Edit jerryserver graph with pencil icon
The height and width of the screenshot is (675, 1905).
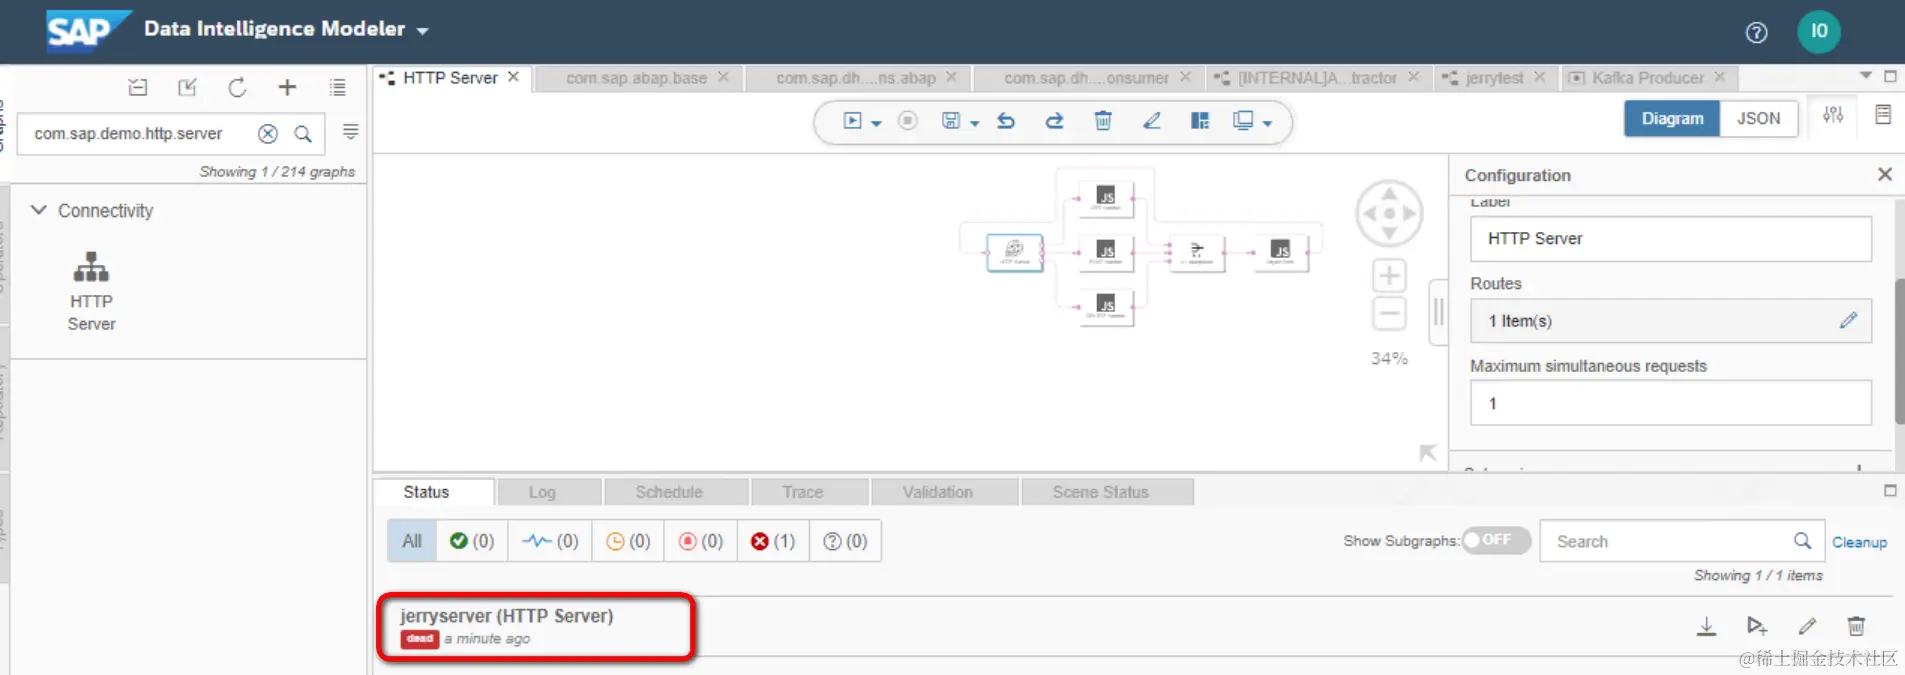[x=1807, y=626]
